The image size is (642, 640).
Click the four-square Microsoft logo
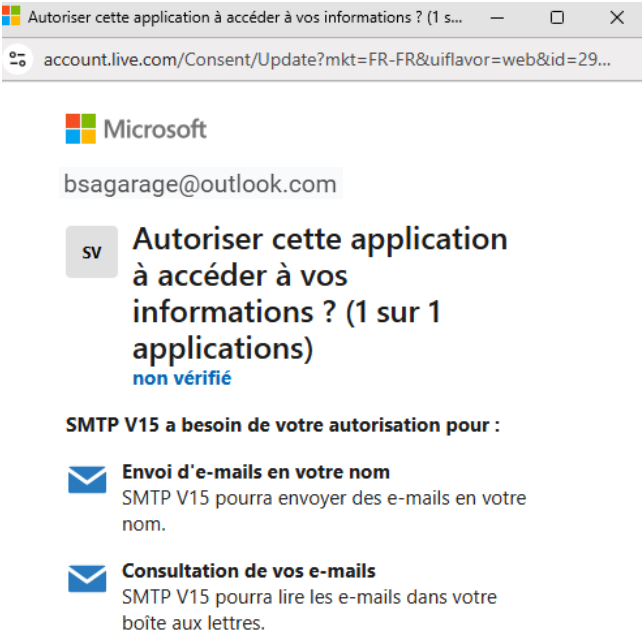pos(80,129)
